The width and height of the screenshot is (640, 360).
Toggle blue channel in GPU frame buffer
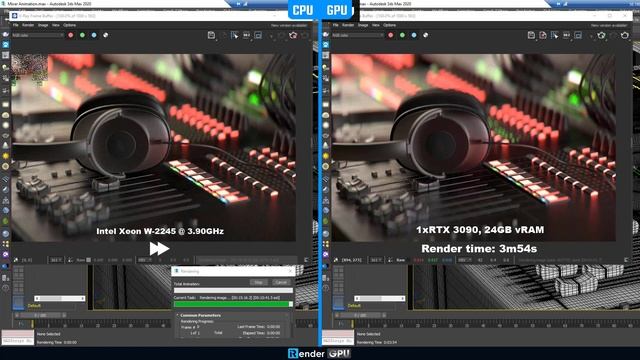tap(414, 36)
